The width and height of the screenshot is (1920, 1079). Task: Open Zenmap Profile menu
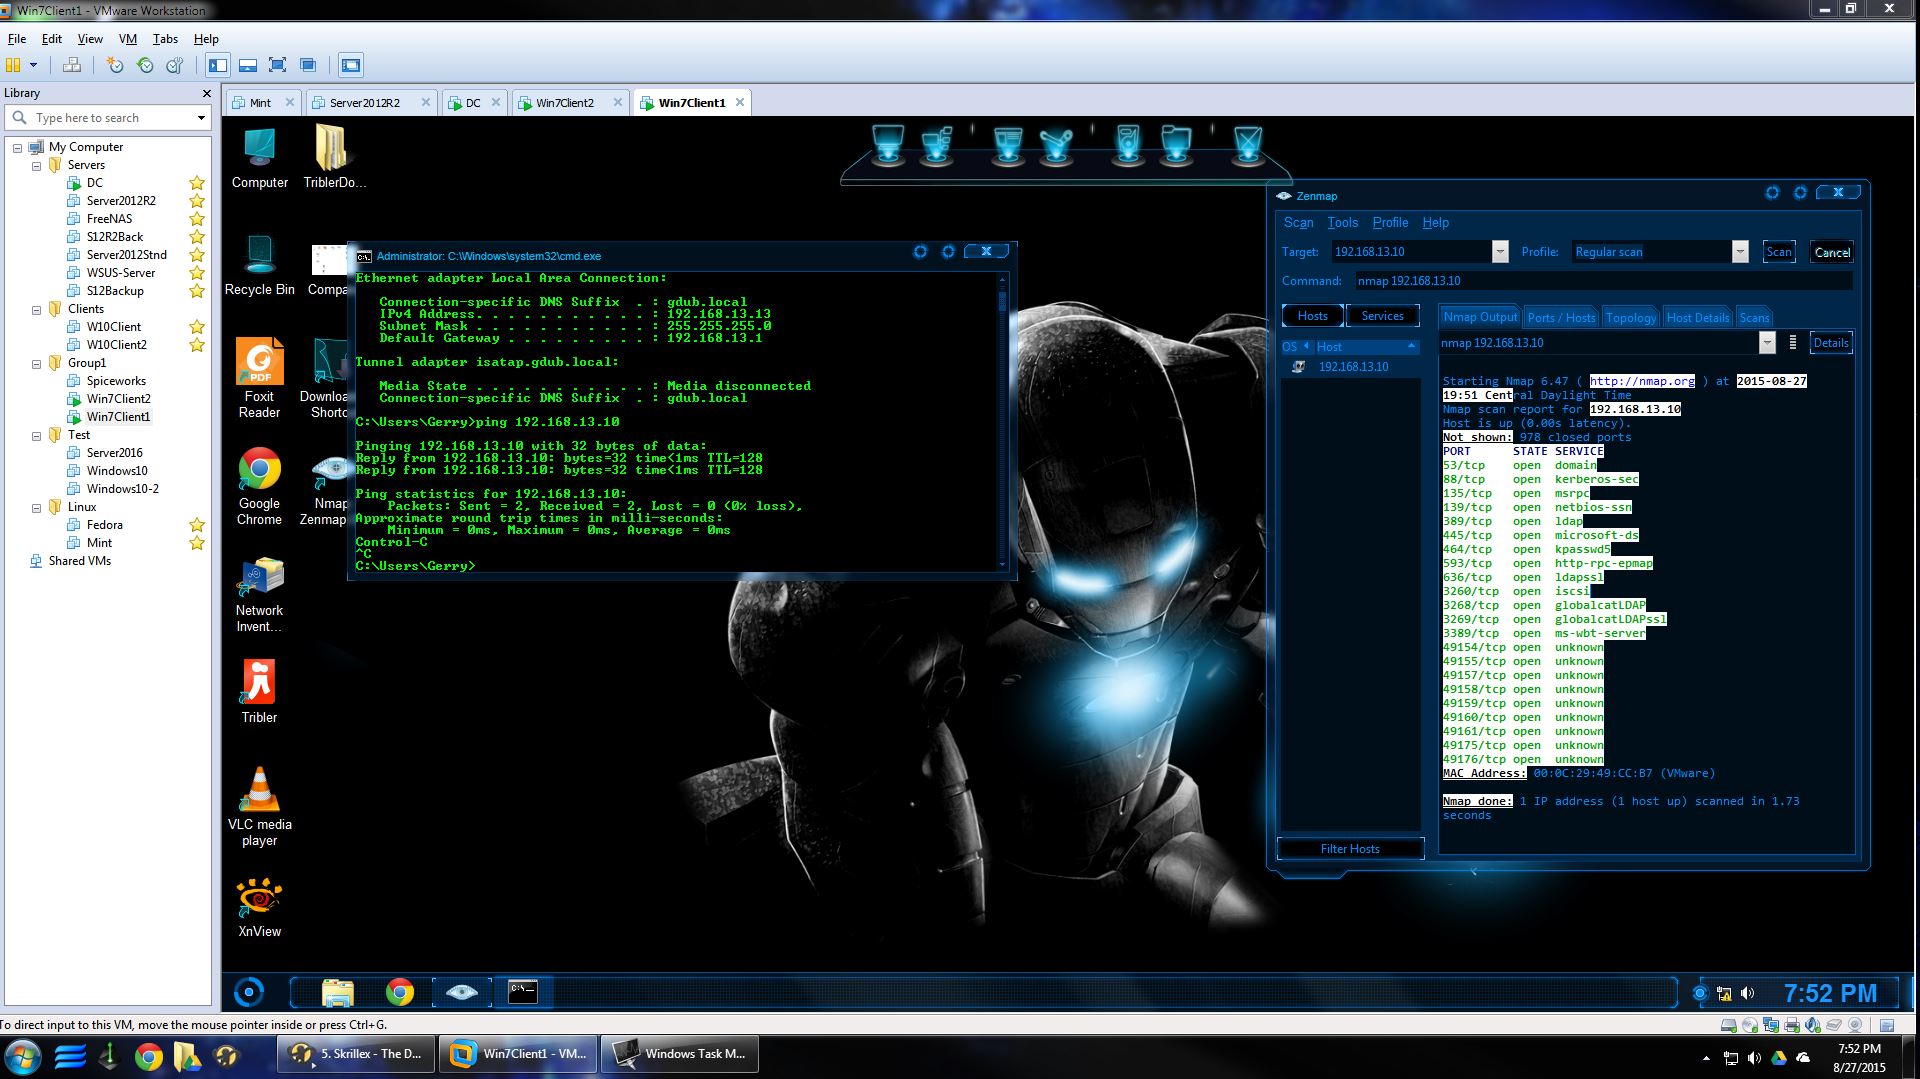click(x=1390, y=223)
